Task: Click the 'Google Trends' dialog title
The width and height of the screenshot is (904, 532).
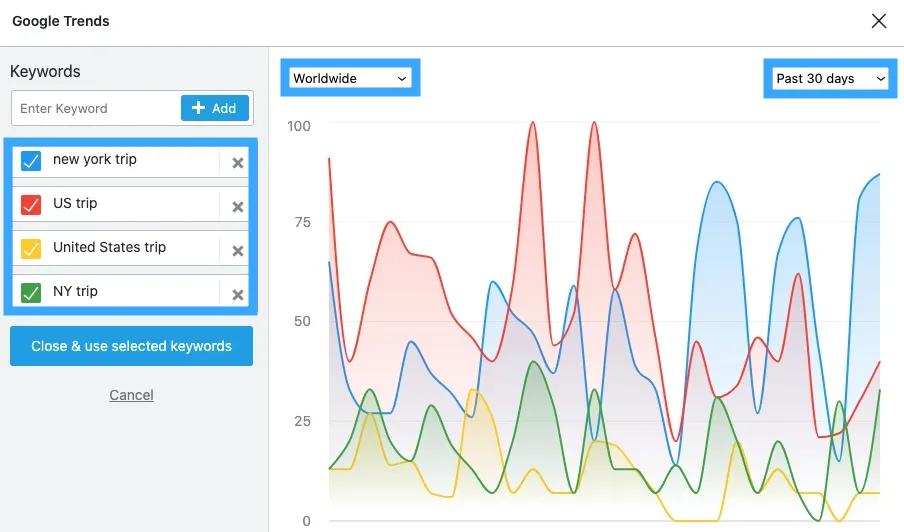Action: pyautogui.click(x=61, y=21)
